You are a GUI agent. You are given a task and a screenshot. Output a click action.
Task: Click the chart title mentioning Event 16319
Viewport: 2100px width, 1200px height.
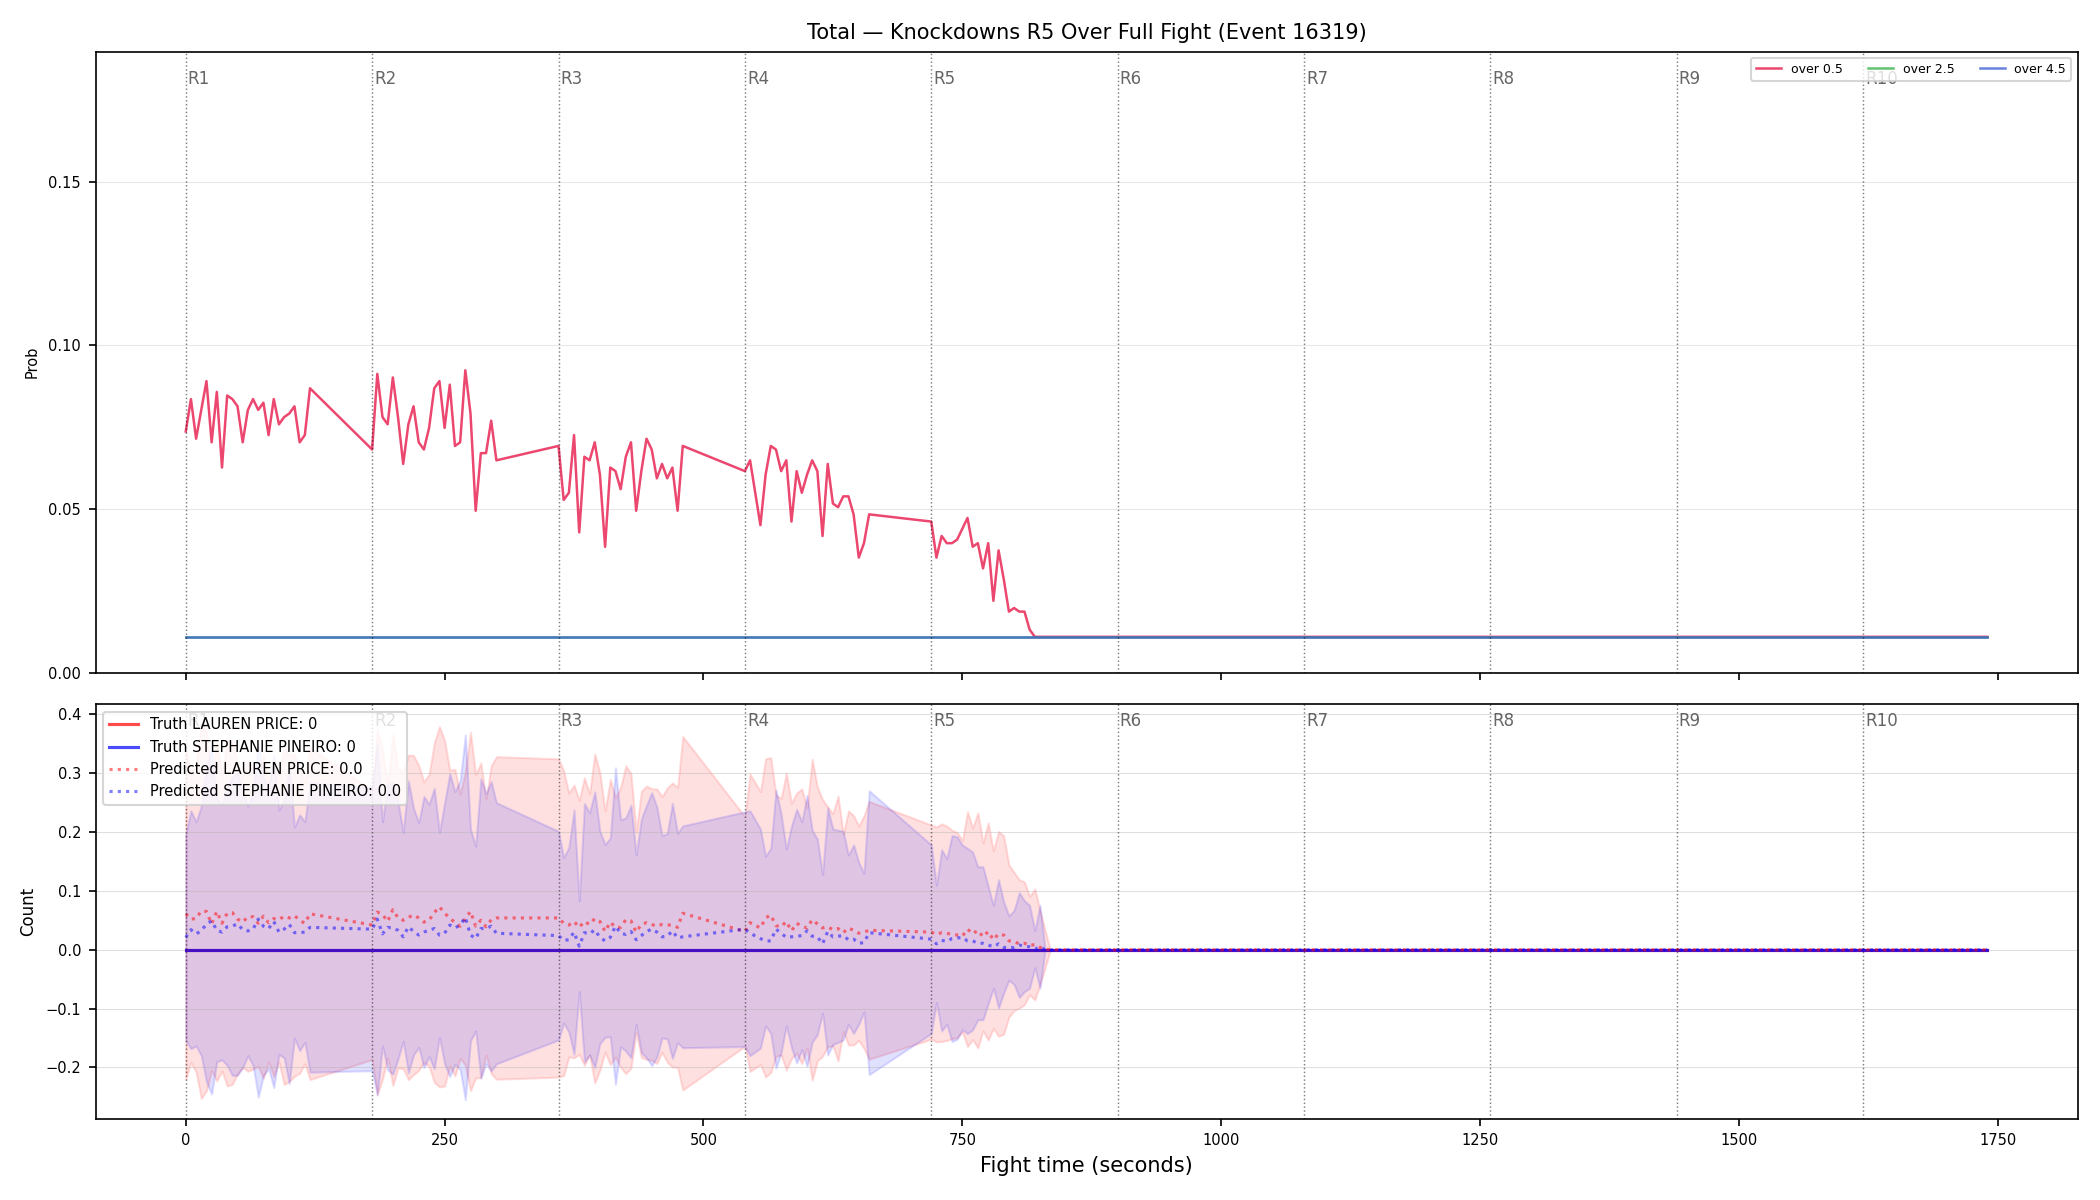click(1086, 32)
